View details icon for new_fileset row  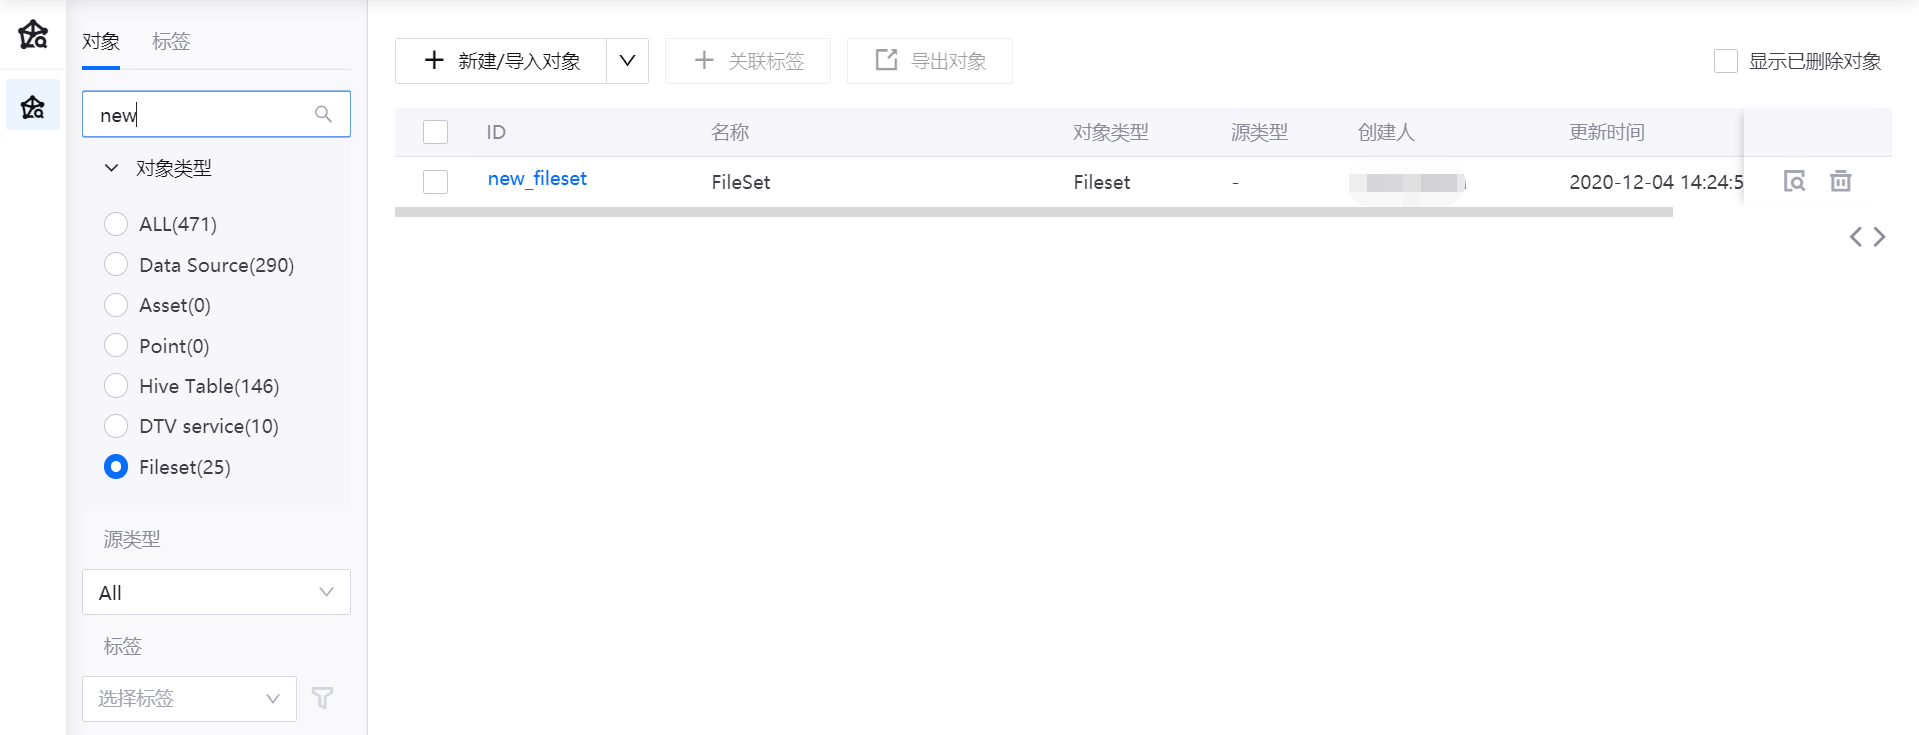1794,181
